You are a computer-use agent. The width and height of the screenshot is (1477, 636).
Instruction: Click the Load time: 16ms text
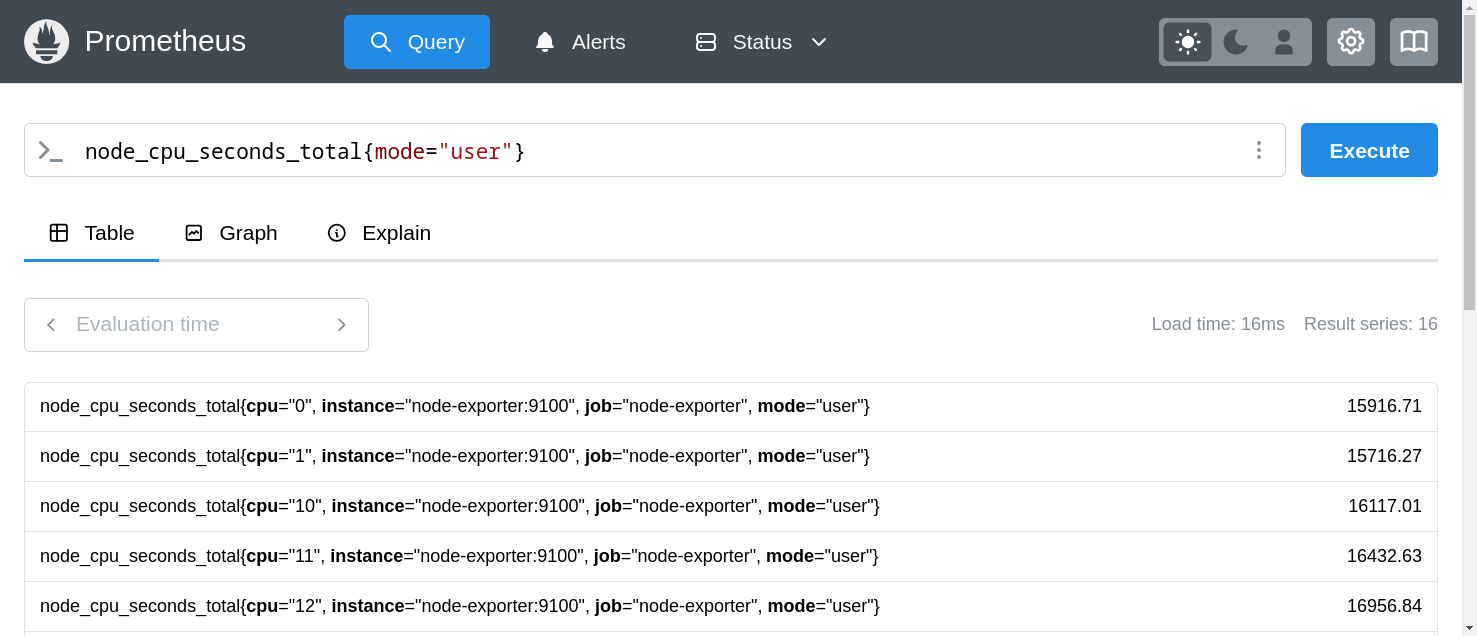(x=1218, y=324)
